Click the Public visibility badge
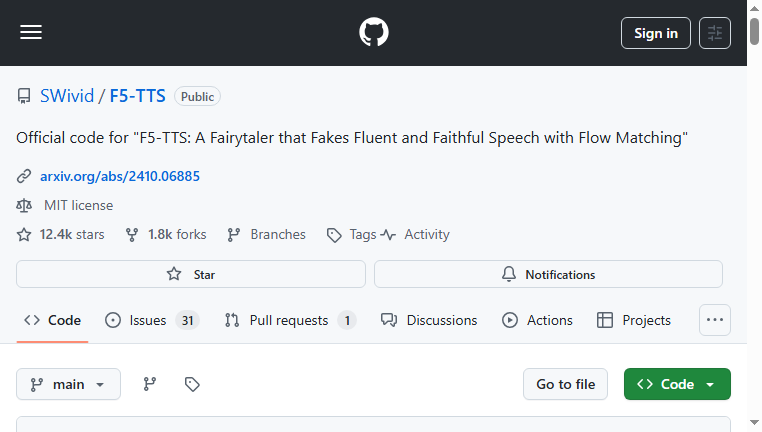The image size is (762, 432). 197,96
